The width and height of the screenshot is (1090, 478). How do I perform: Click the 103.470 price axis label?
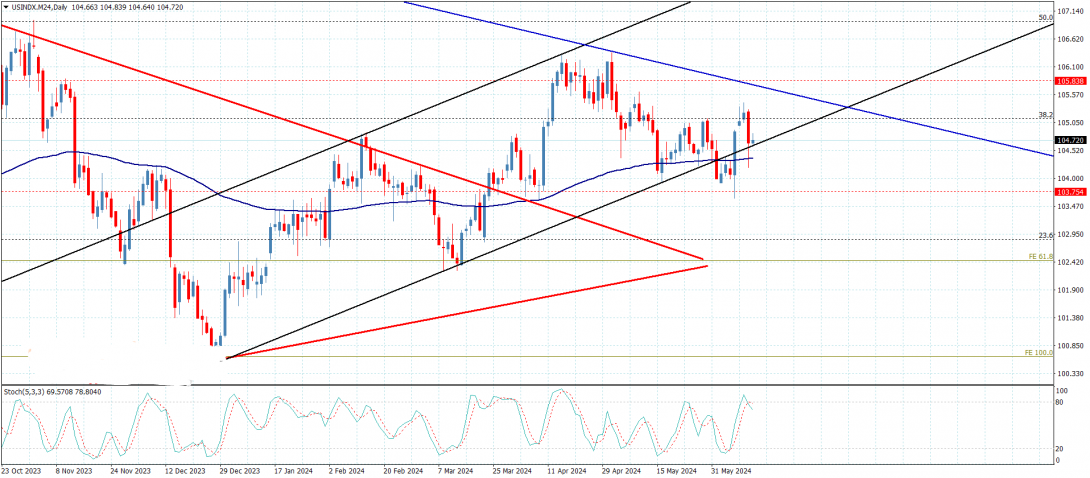(1071, 206)
